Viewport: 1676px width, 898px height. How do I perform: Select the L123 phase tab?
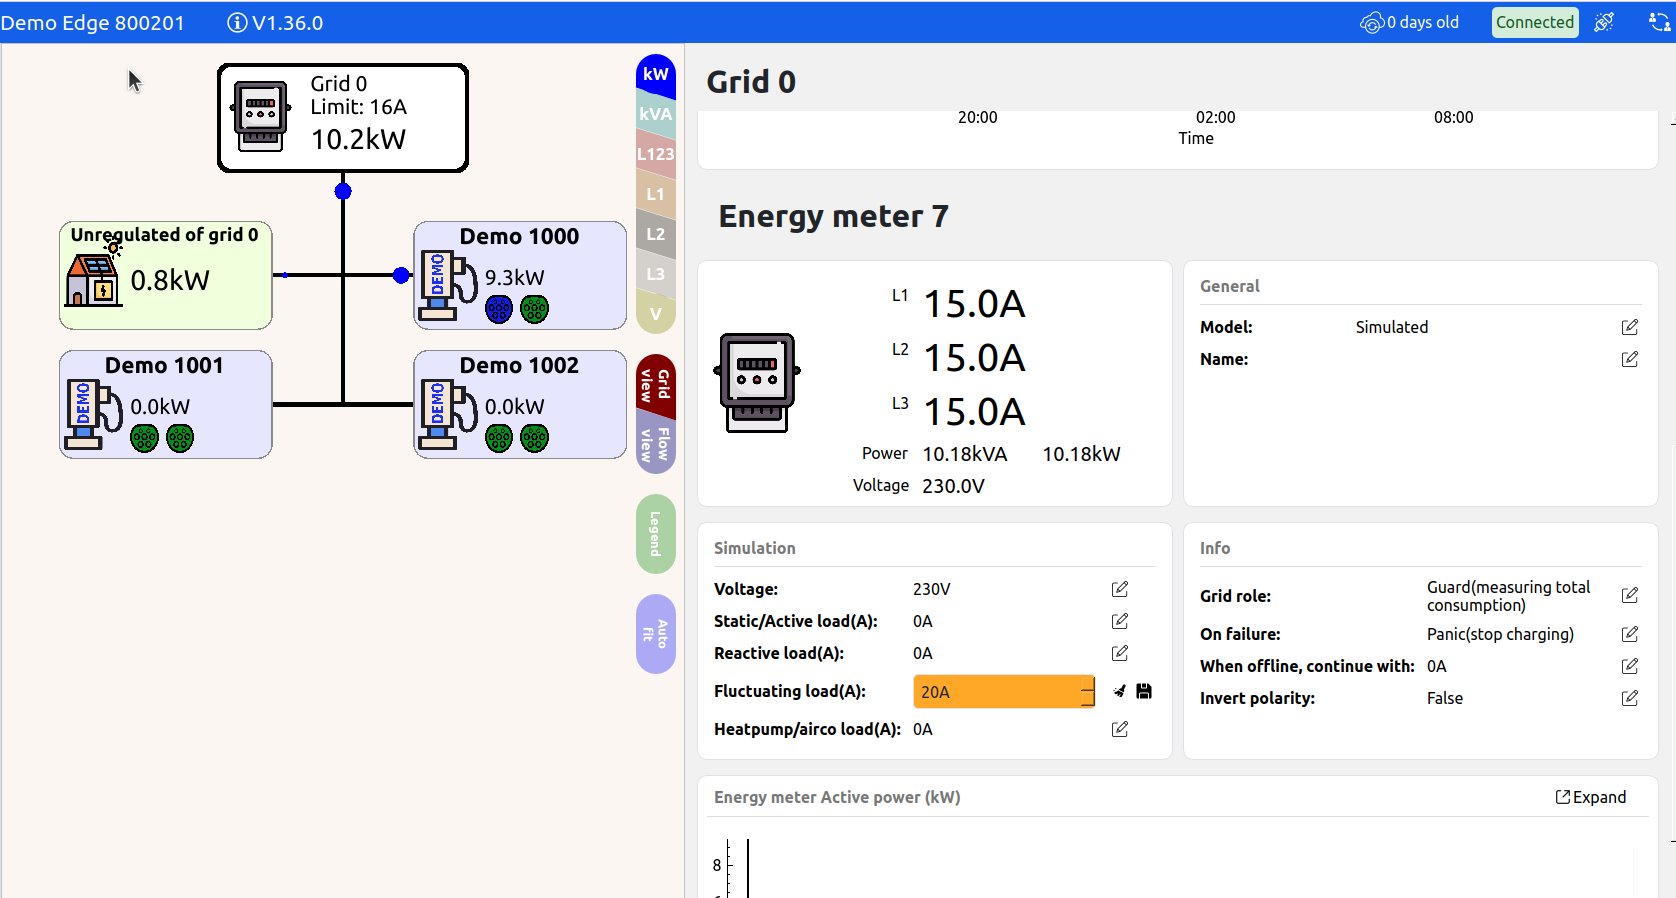(656, 154)
